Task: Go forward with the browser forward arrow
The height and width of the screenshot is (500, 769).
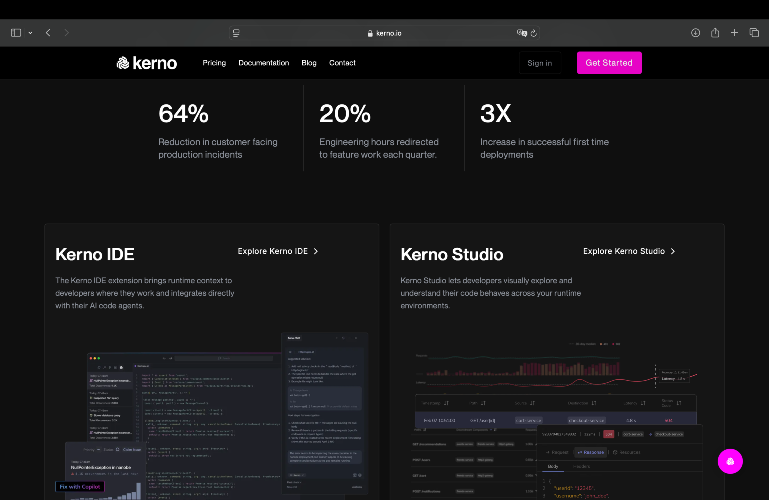Action: 67,33
